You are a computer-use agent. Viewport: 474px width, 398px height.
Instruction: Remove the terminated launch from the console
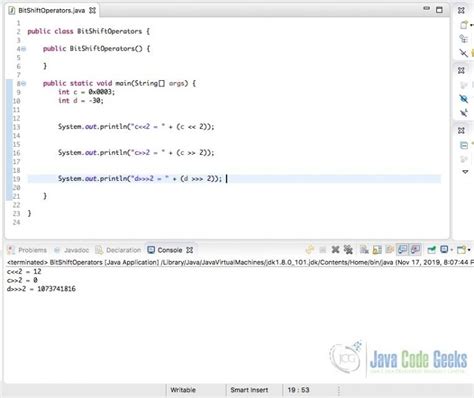tap(335, 249)
